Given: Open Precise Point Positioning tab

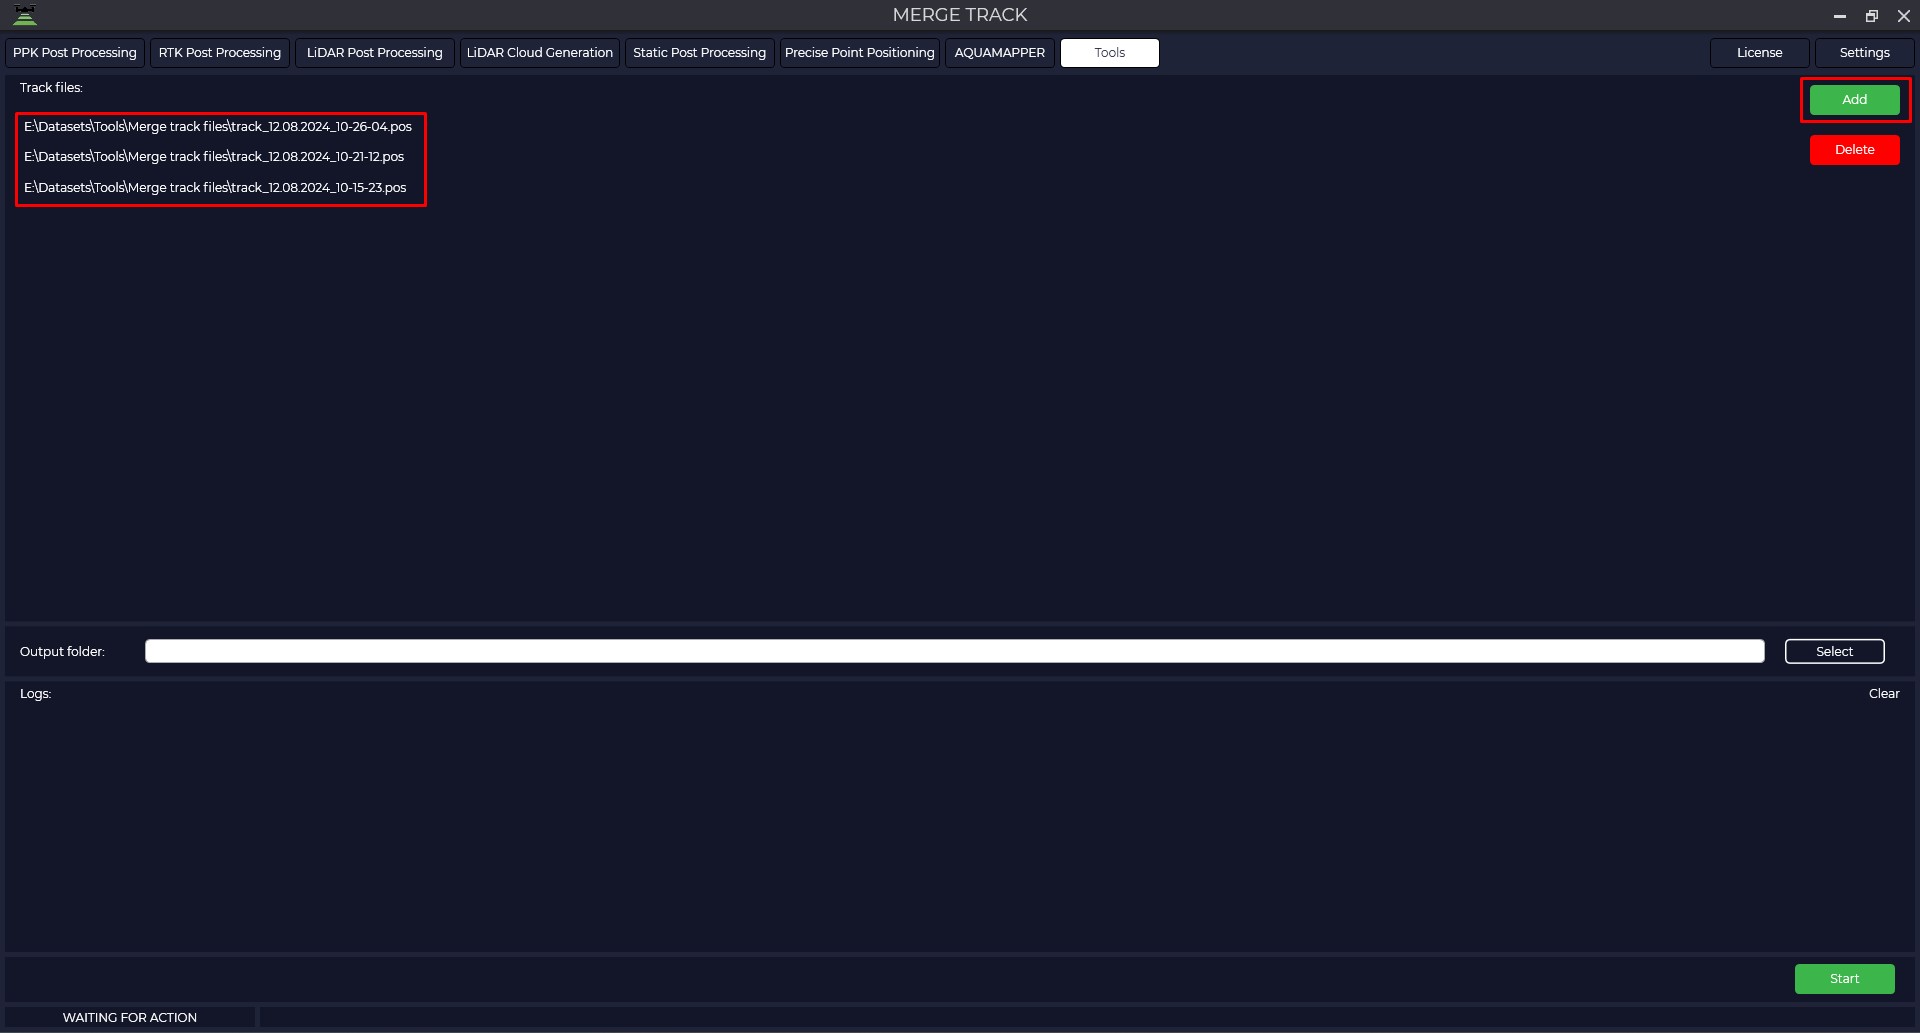Looking at the screenshot, I should 860,53.
